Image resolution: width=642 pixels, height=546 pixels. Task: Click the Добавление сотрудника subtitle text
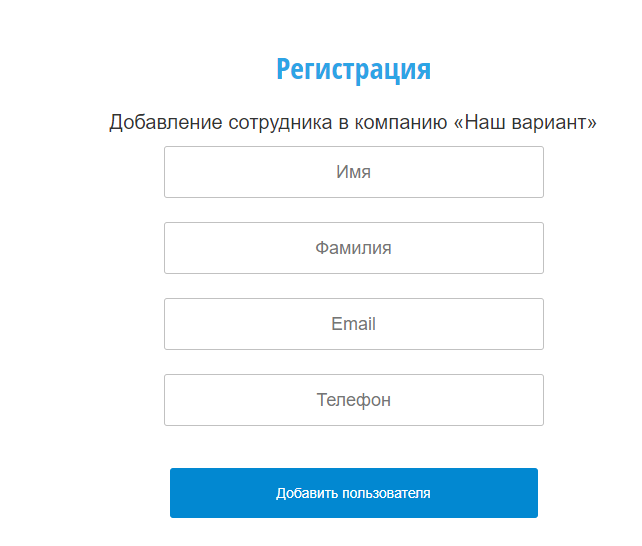point(280,123)
